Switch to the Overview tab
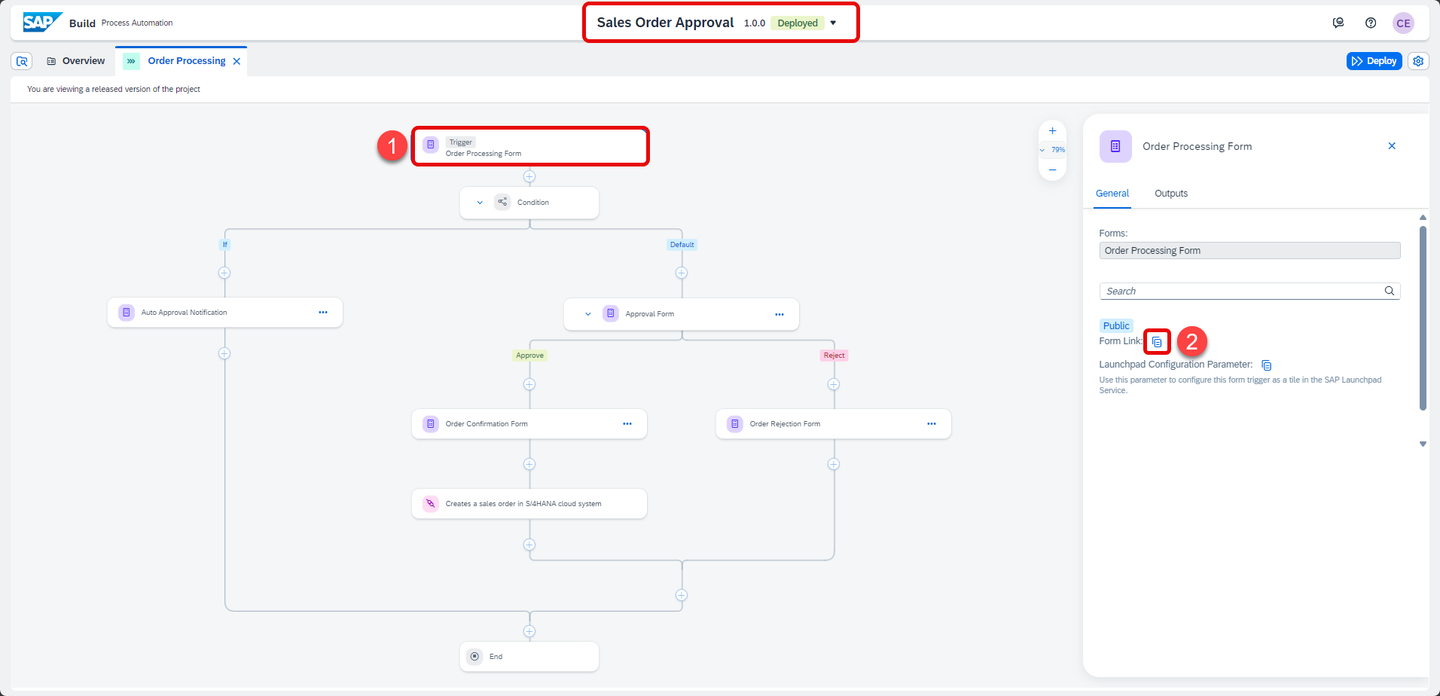The height and width of the screenshot is (696, 1440). point(75,61)
